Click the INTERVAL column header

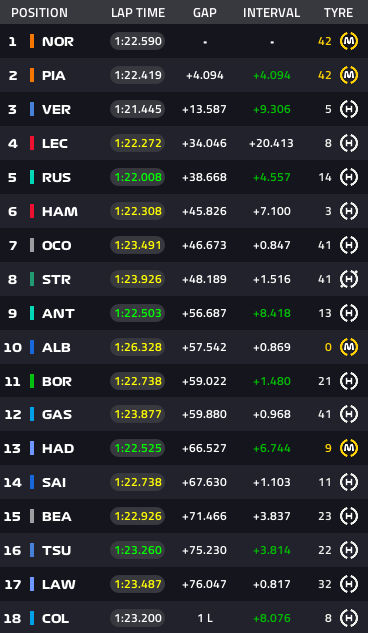pos(271,13)
